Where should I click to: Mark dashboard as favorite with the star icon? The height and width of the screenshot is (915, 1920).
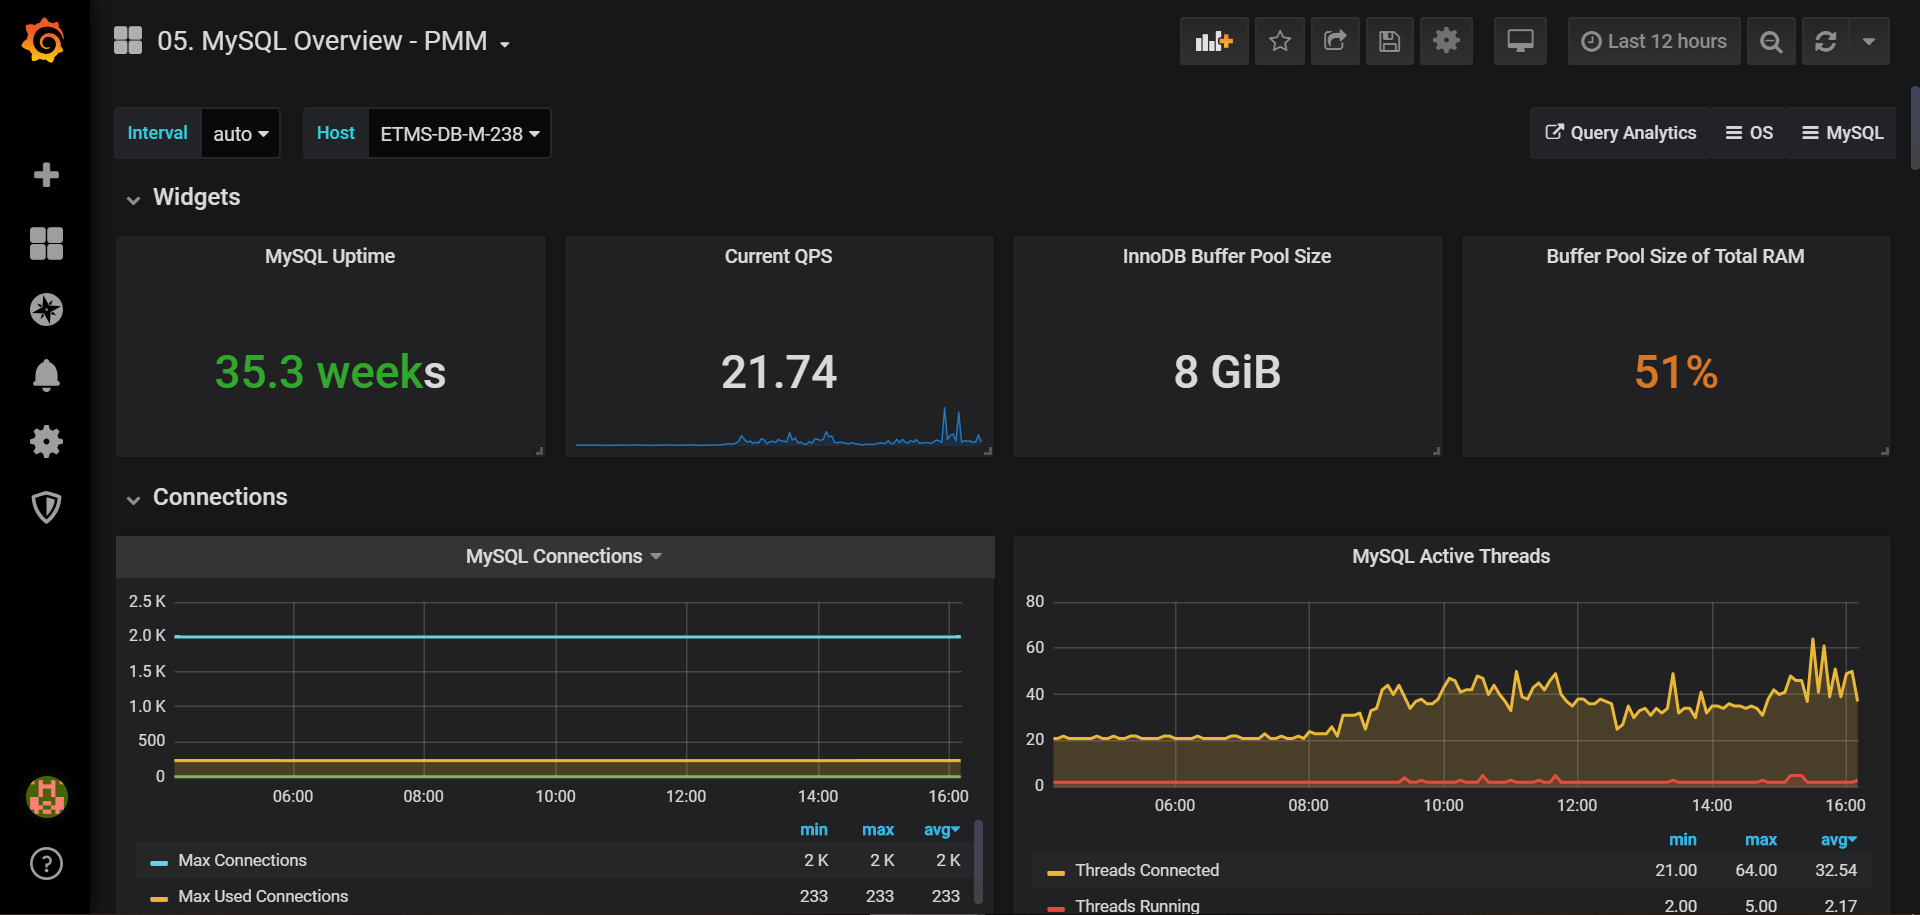(x=1280, y=41)
